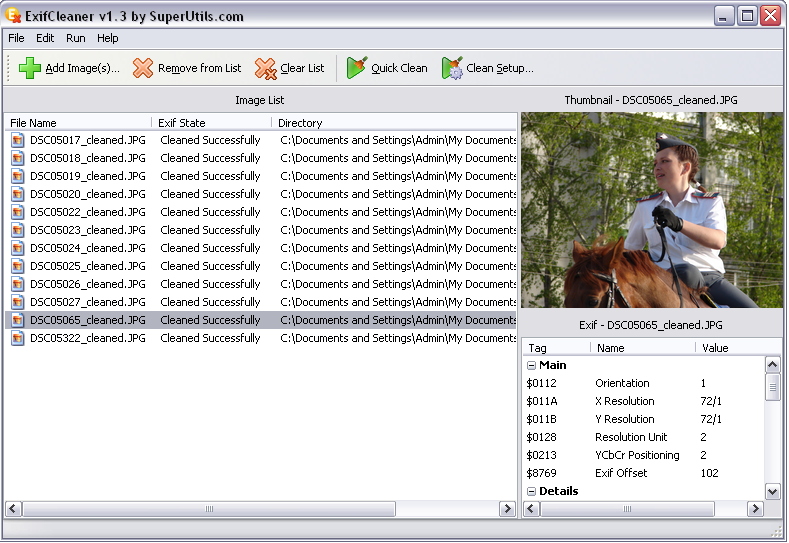
Task: Click the Value column header in Exif panel
Action: click(x=738, y=348)
